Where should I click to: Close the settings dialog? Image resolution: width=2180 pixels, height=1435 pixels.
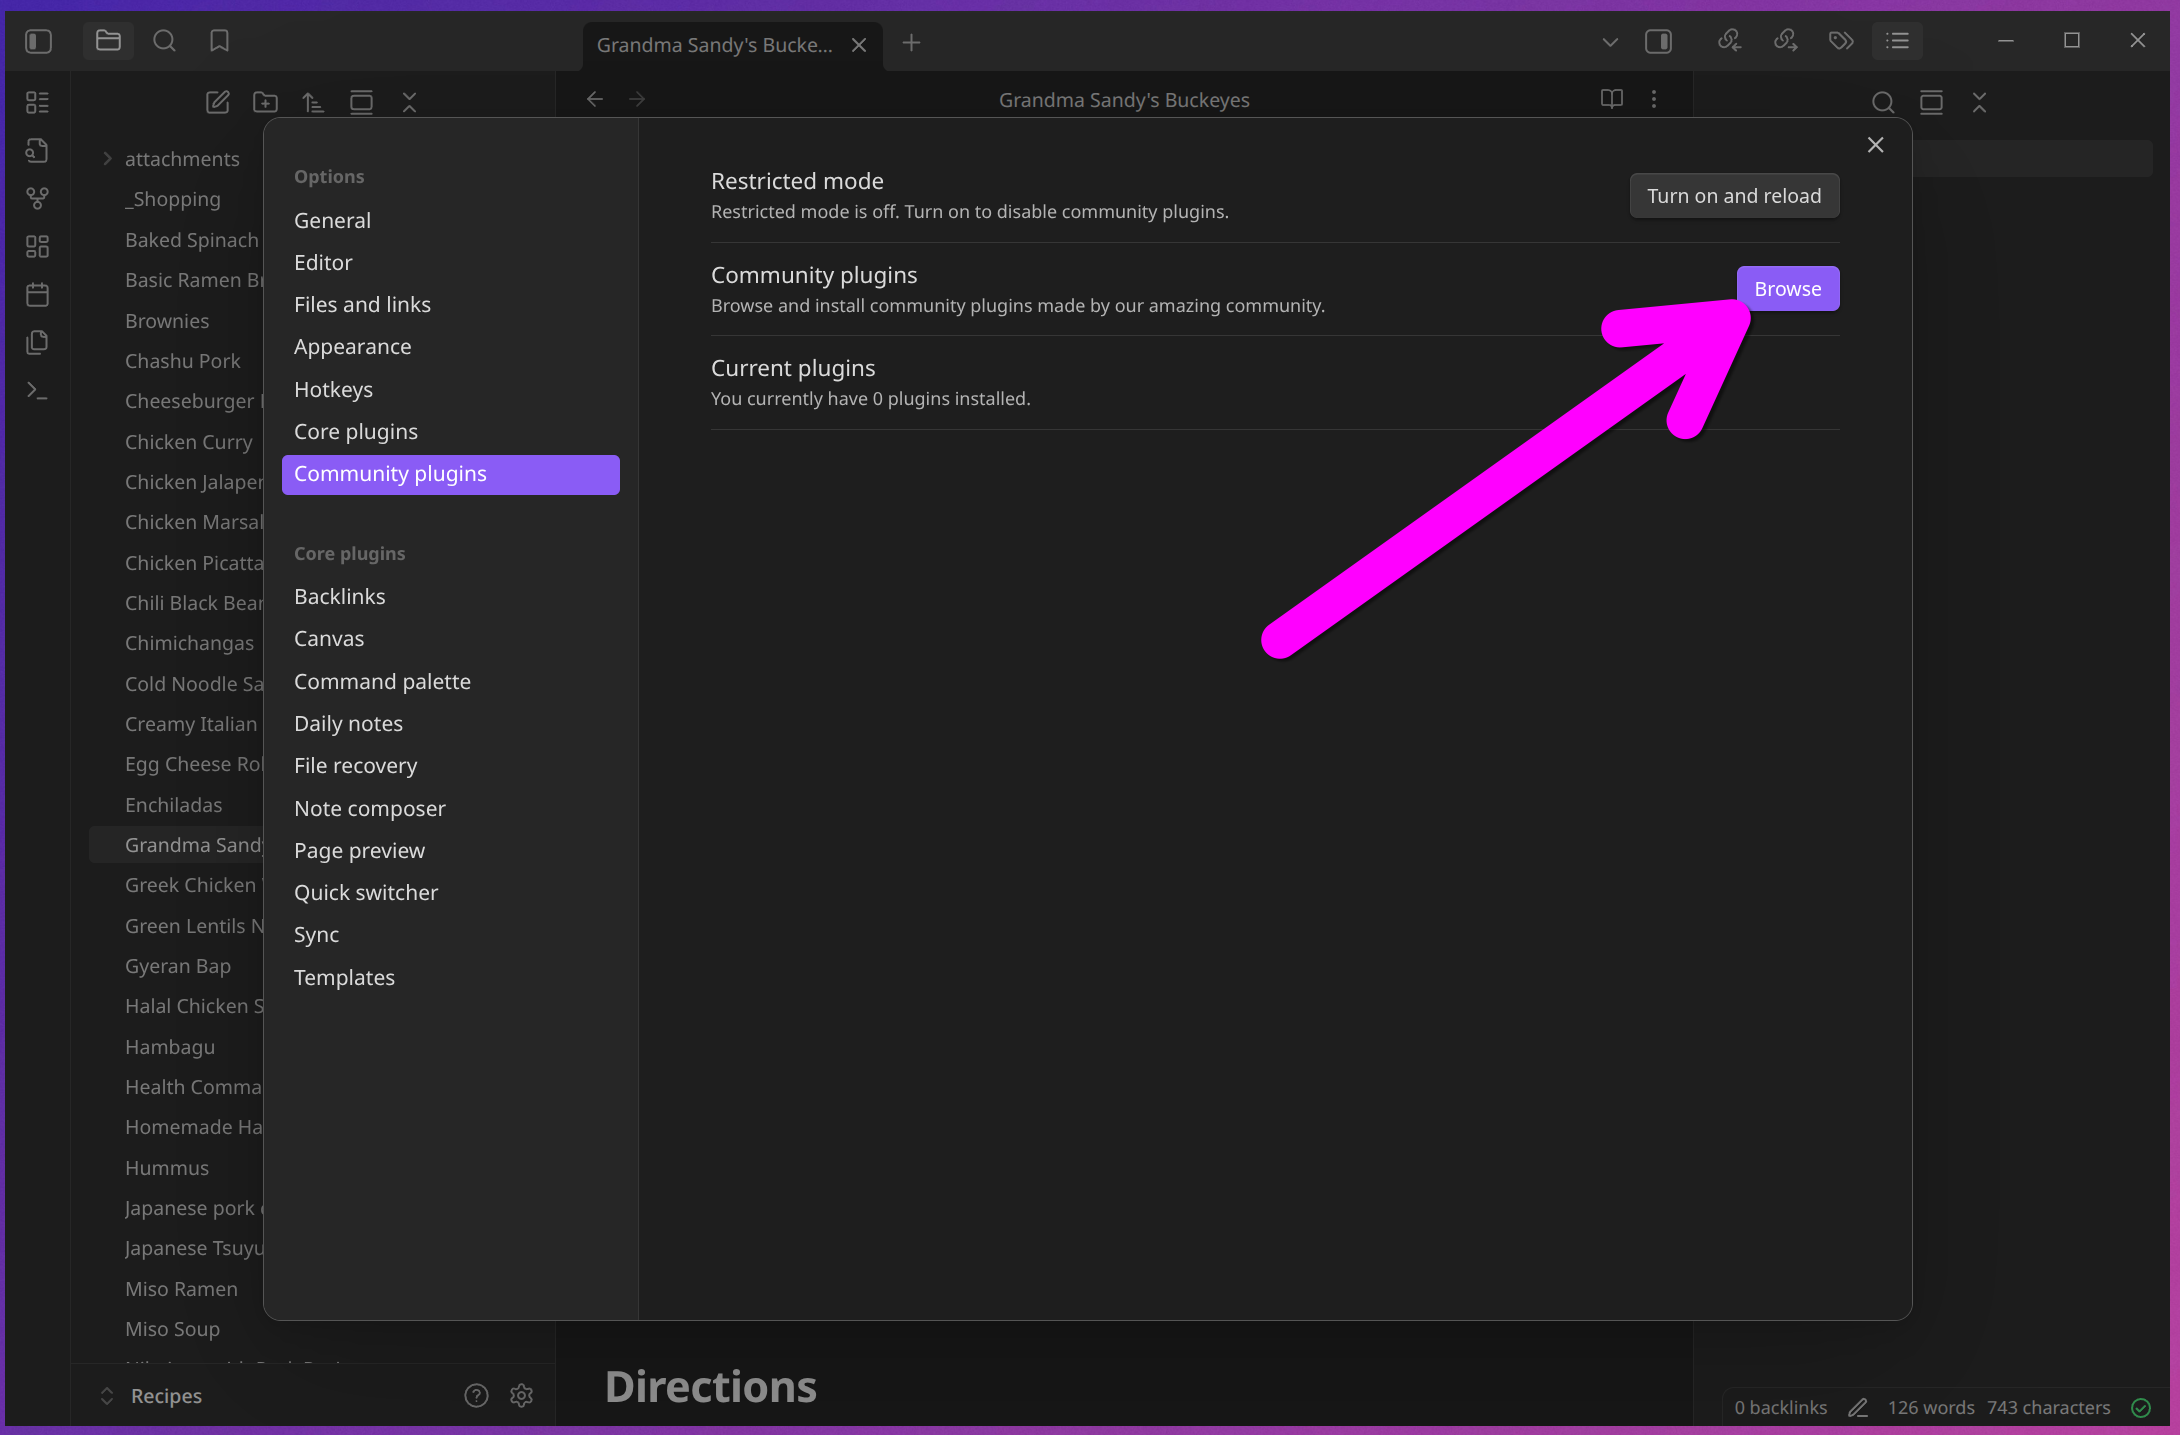click(x=1875, y=145)
